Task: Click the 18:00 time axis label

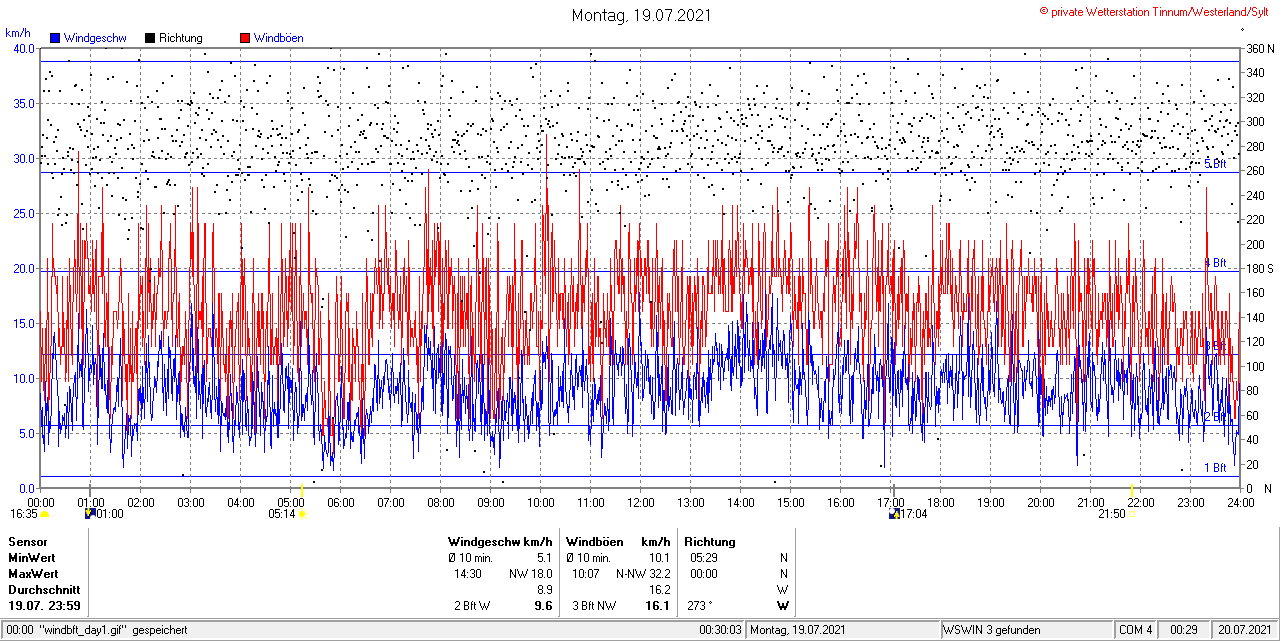Action: tap(940, 502)
